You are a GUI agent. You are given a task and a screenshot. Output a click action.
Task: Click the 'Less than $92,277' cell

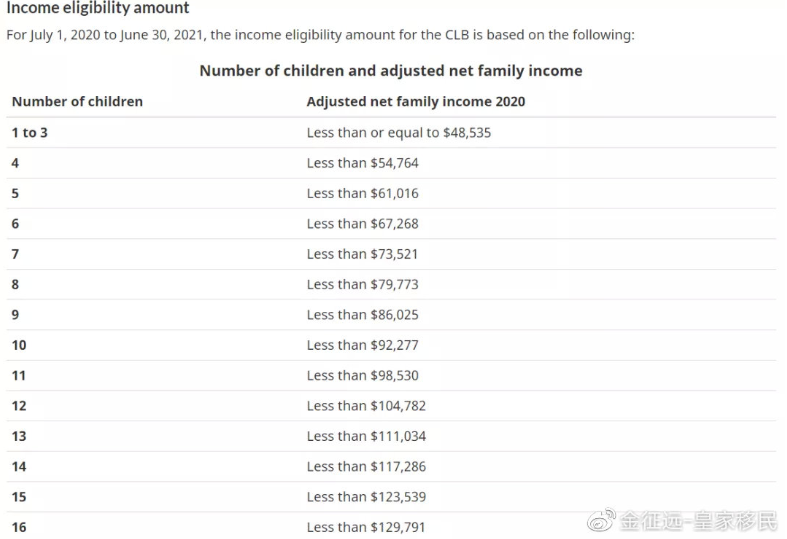[x=362, y=345]
